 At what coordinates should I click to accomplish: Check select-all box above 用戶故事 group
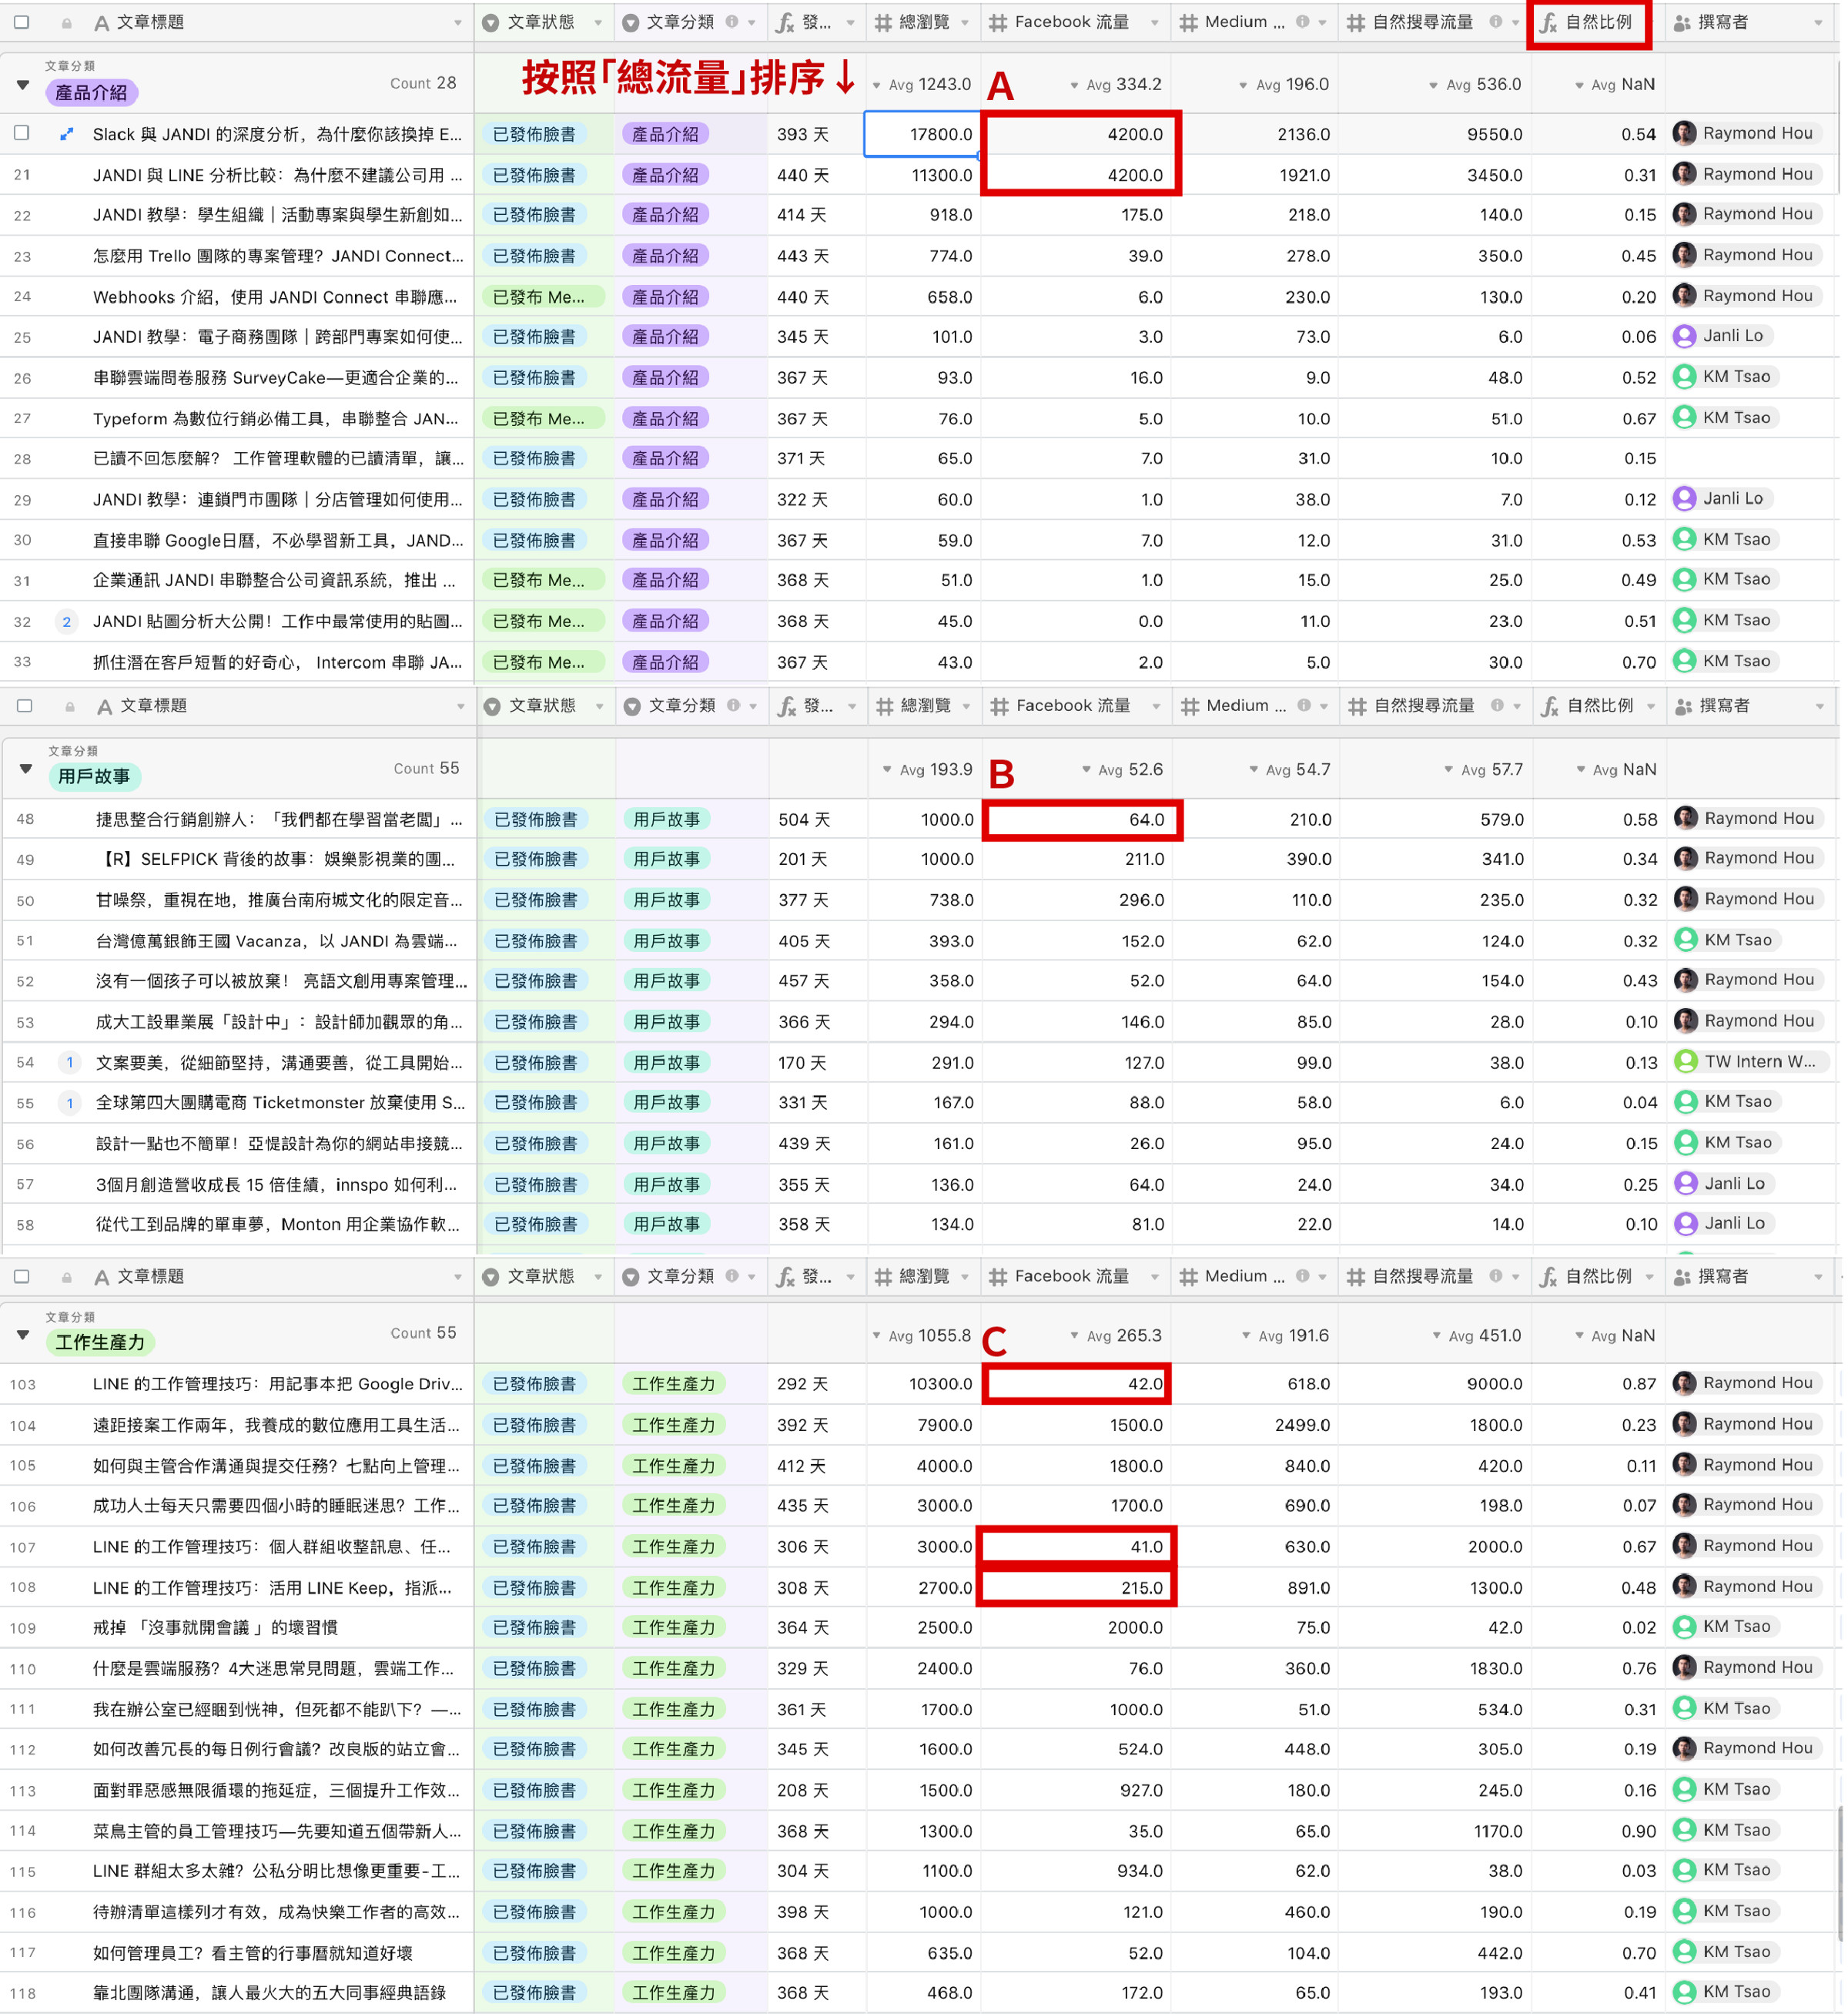pyautogui.click(x=25, y=706)
